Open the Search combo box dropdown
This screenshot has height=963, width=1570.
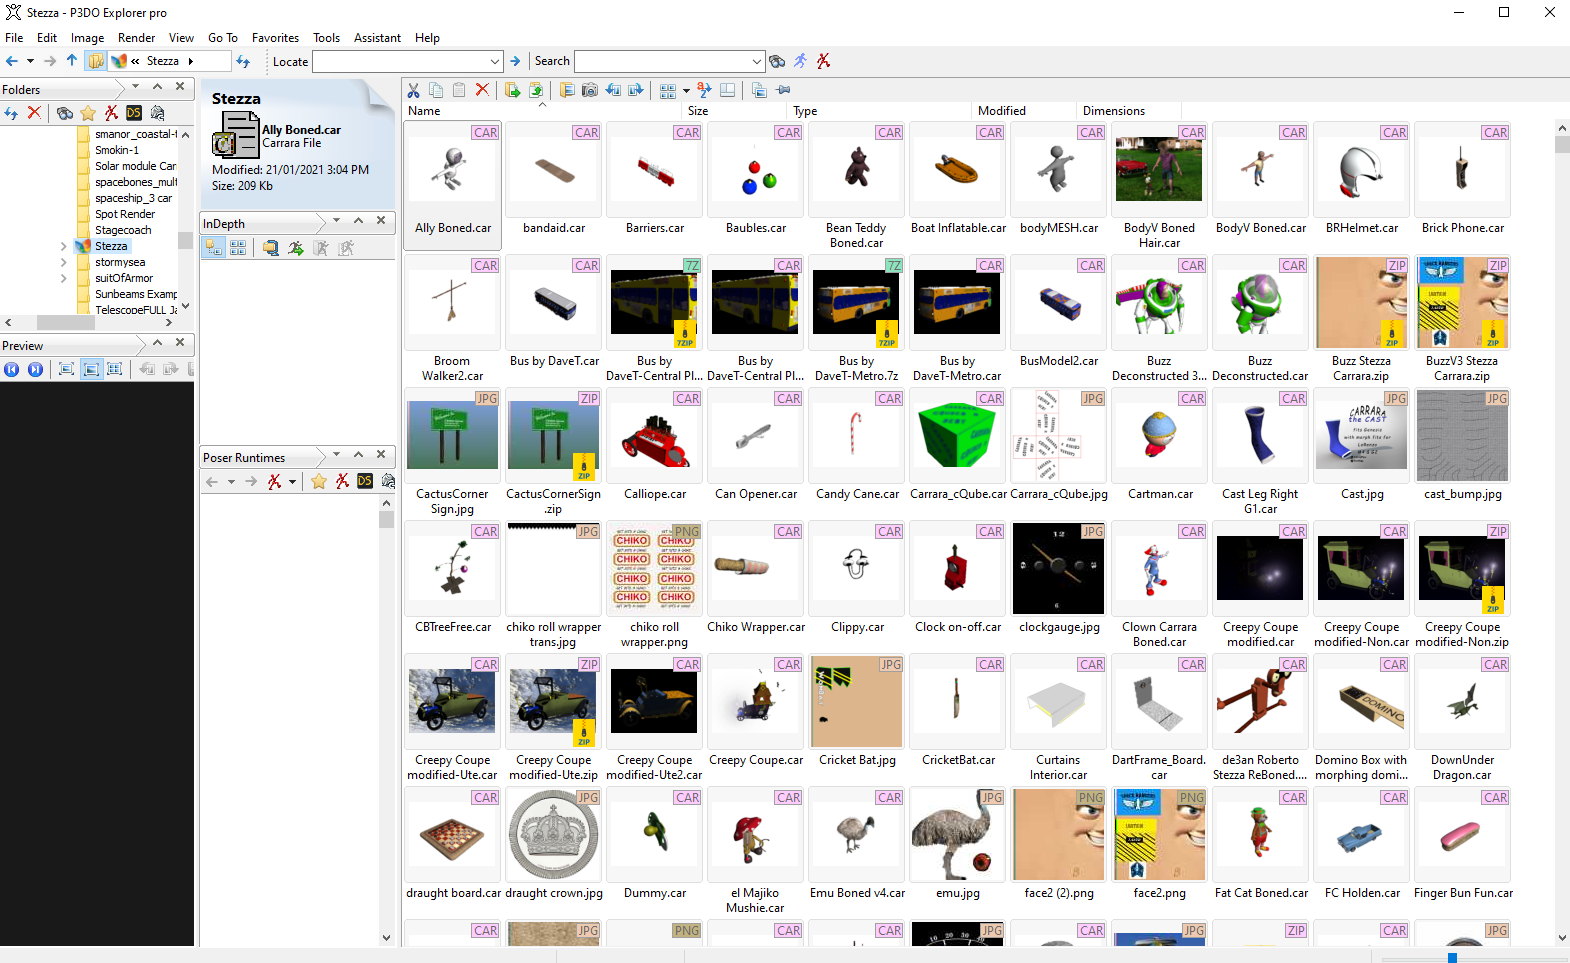[x=756, y=61]
